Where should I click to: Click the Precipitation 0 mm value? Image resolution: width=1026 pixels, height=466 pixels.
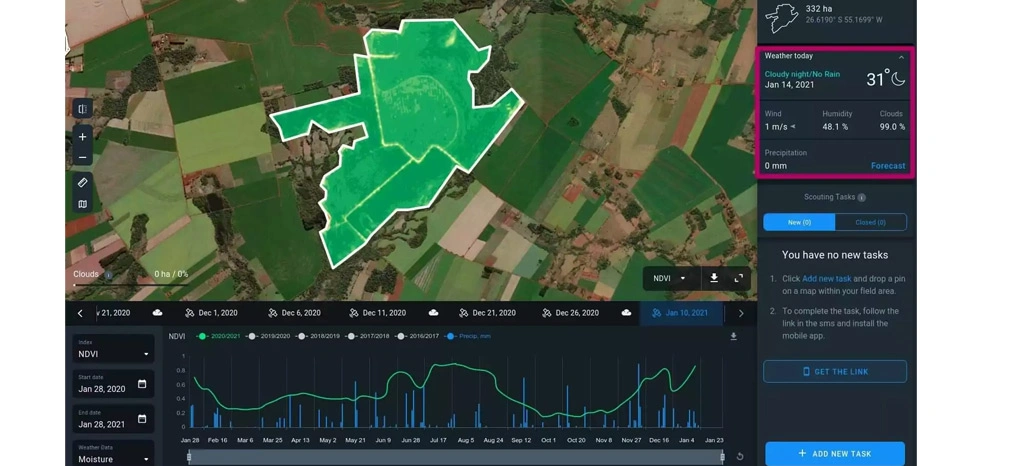776,166
